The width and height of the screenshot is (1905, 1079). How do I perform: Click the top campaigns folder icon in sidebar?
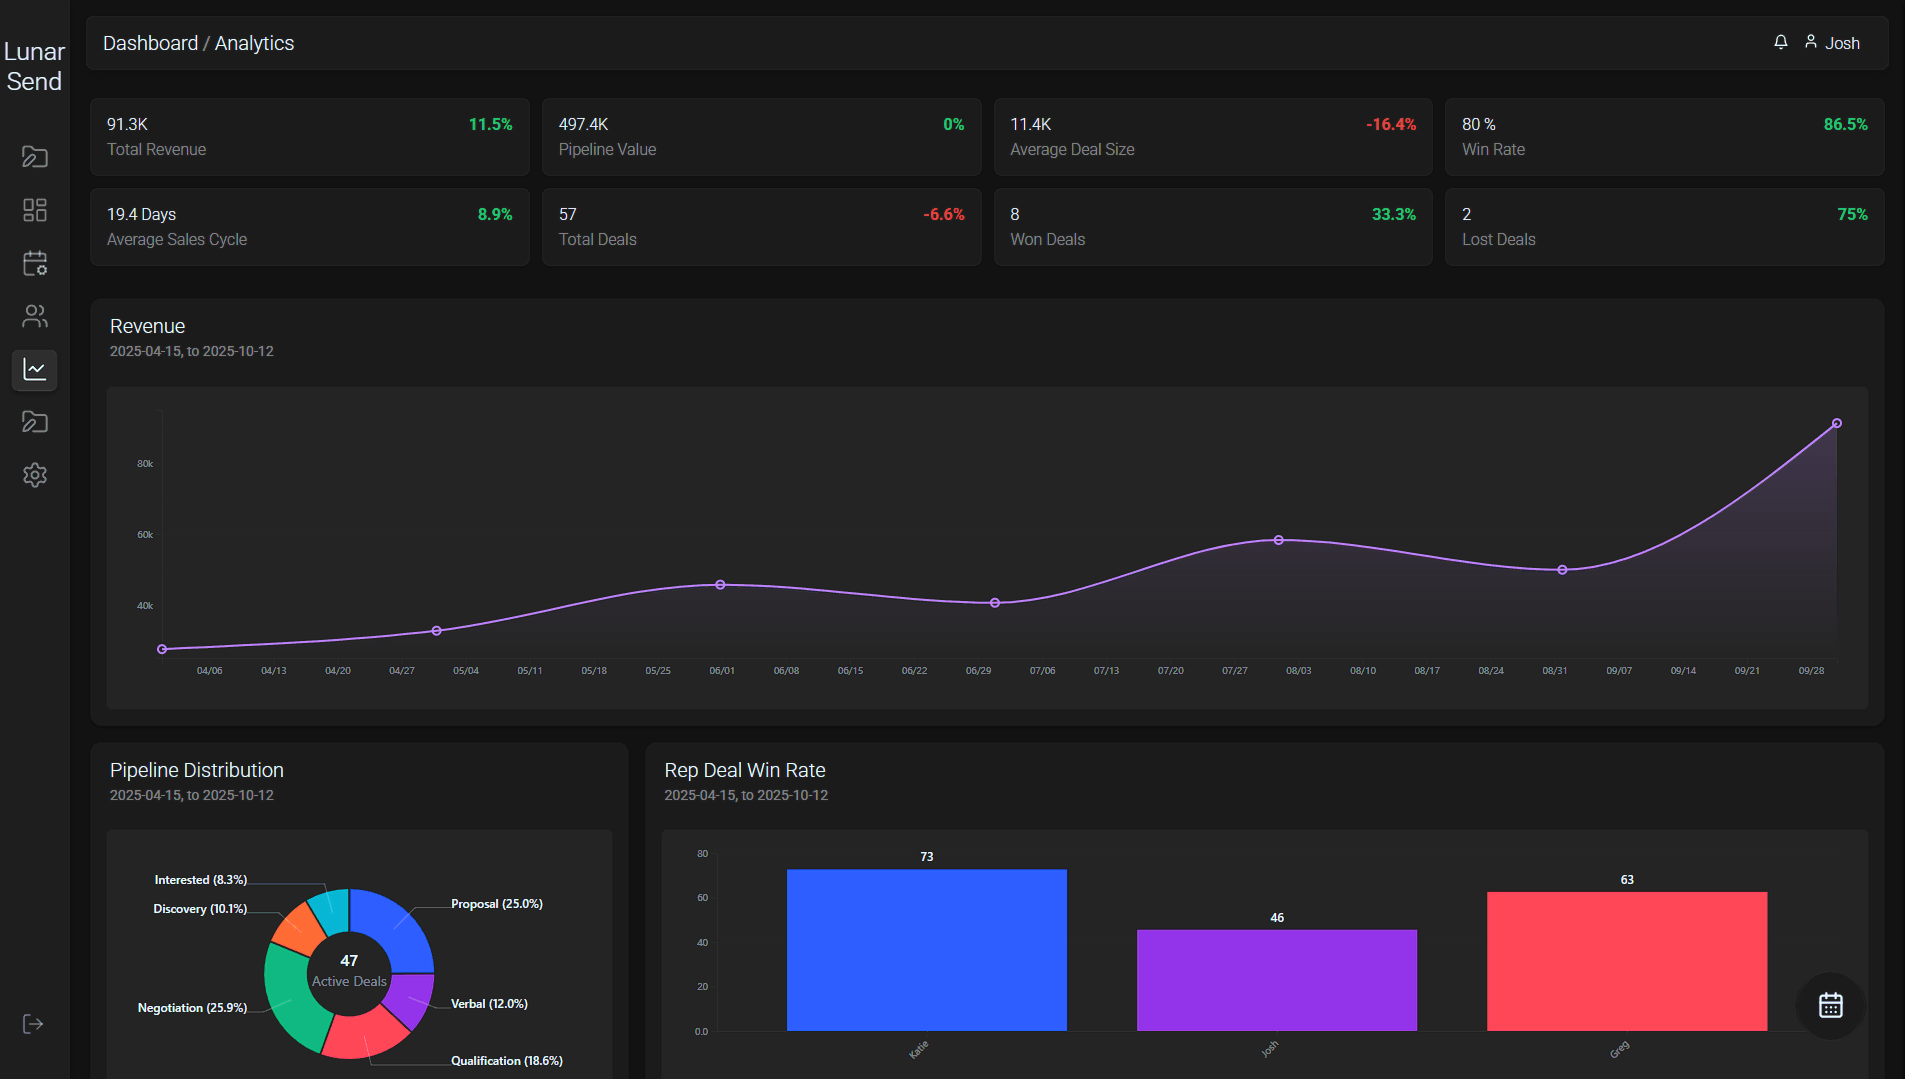(x=35, y=157)
